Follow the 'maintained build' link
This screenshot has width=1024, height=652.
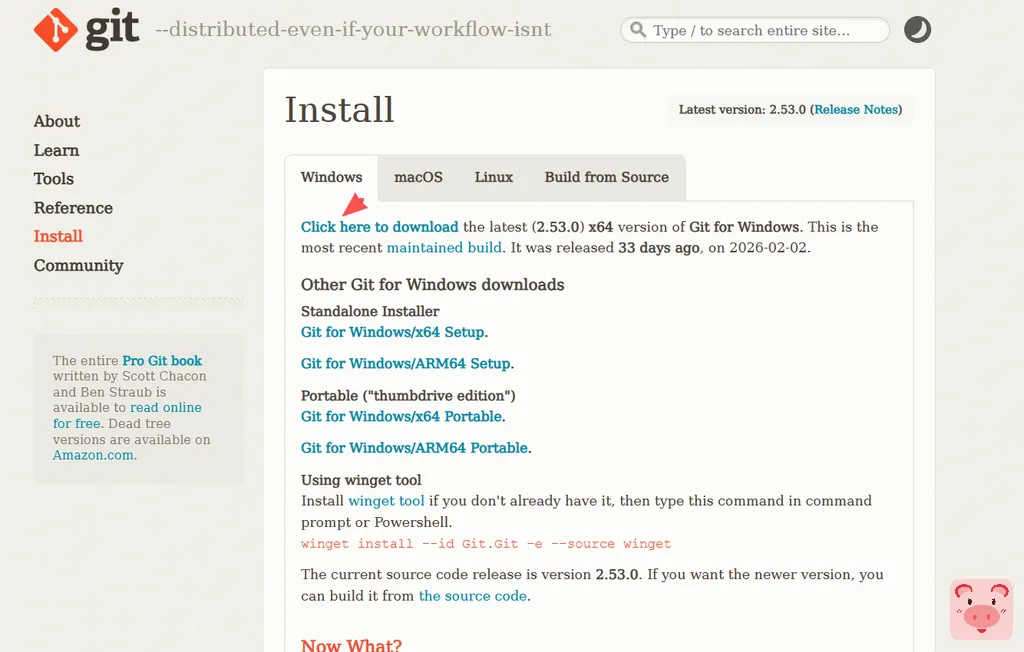(x=444, y=248)
